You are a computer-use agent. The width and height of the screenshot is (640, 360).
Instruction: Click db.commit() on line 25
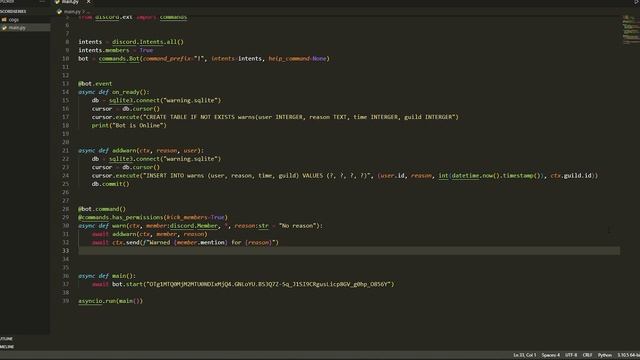click(110, 184)
